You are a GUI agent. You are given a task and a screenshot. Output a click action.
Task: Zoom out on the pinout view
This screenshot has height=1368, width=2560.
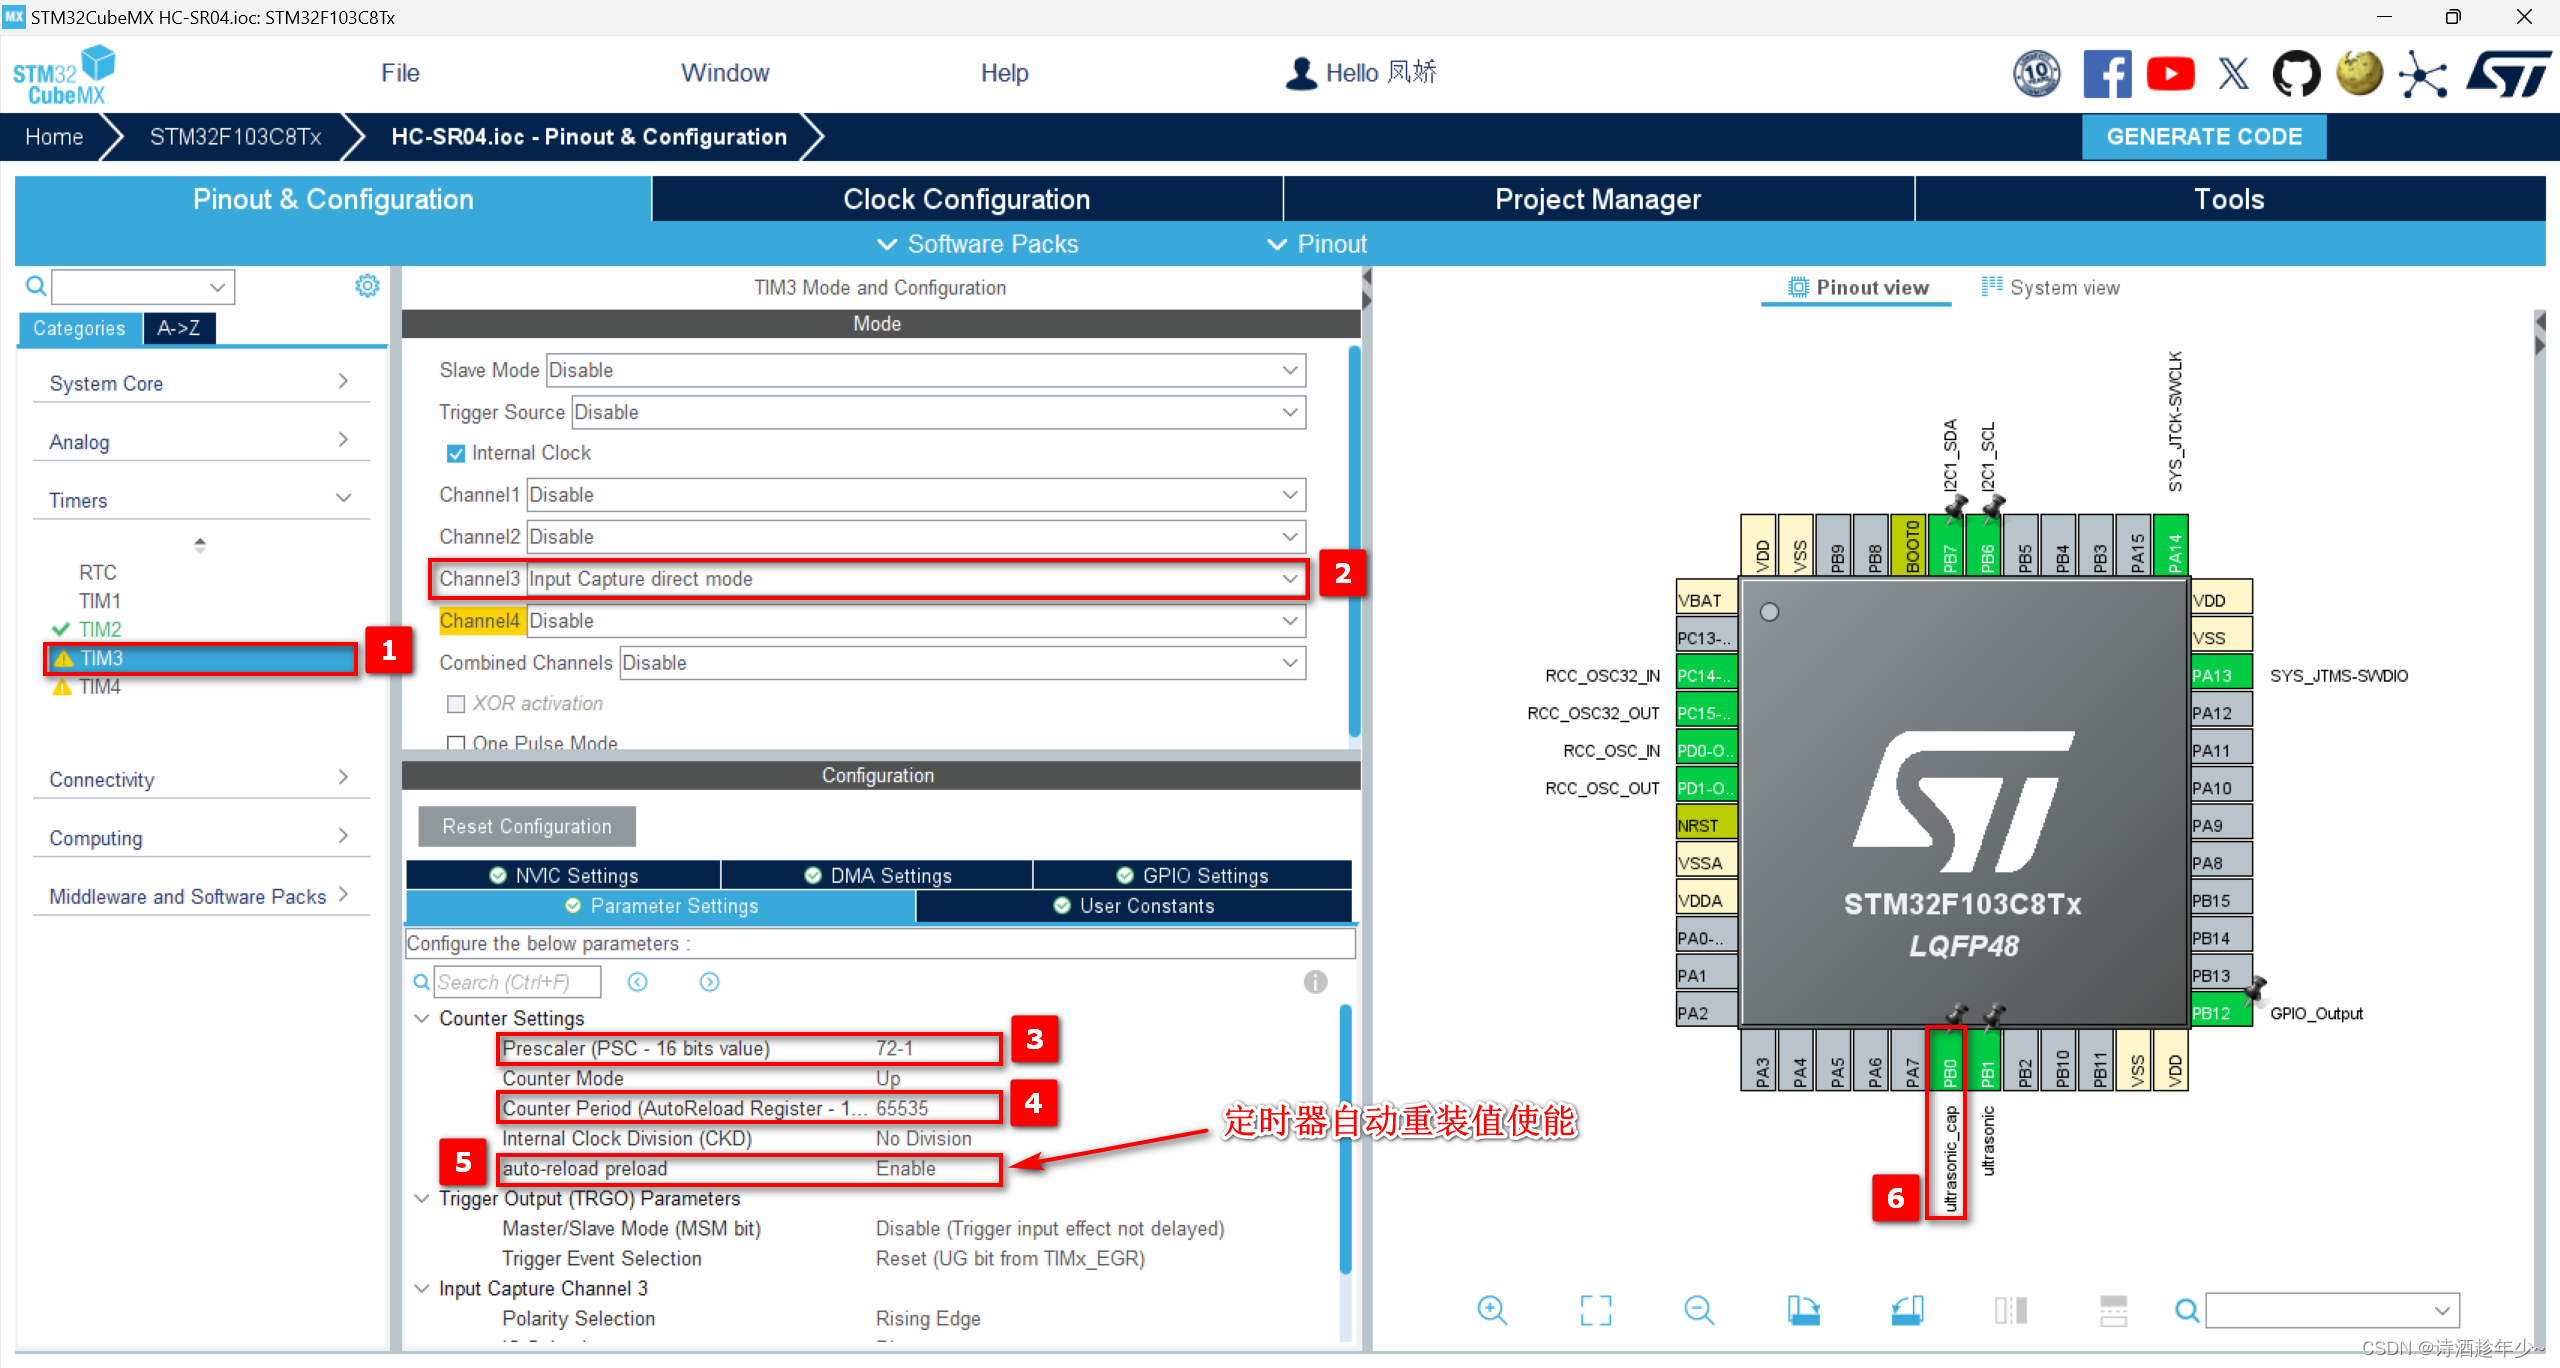1699,1310
